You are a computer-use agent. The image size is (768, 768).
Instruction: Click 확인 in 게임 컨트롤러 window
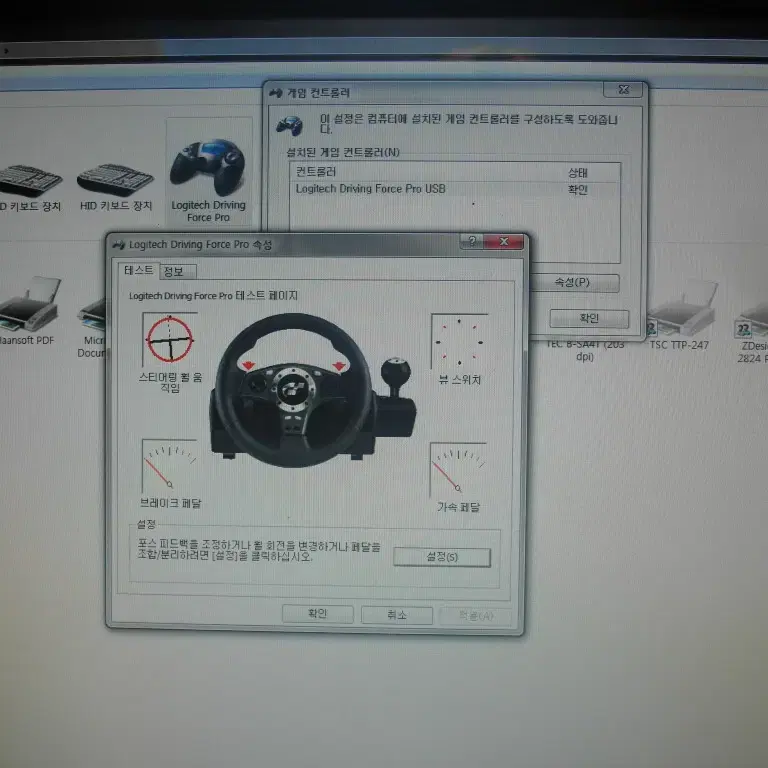589,318
